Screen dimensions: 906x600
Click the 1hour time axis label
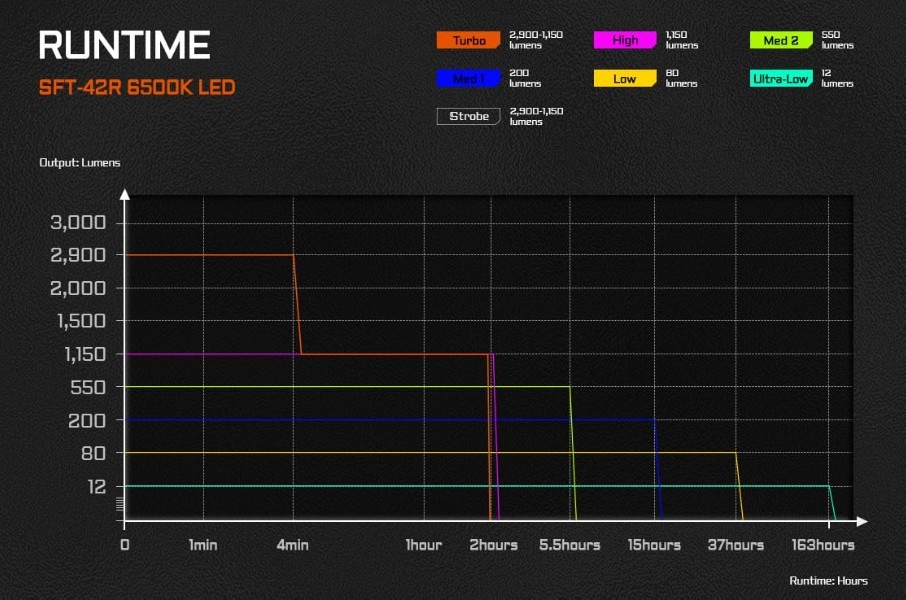424,545
